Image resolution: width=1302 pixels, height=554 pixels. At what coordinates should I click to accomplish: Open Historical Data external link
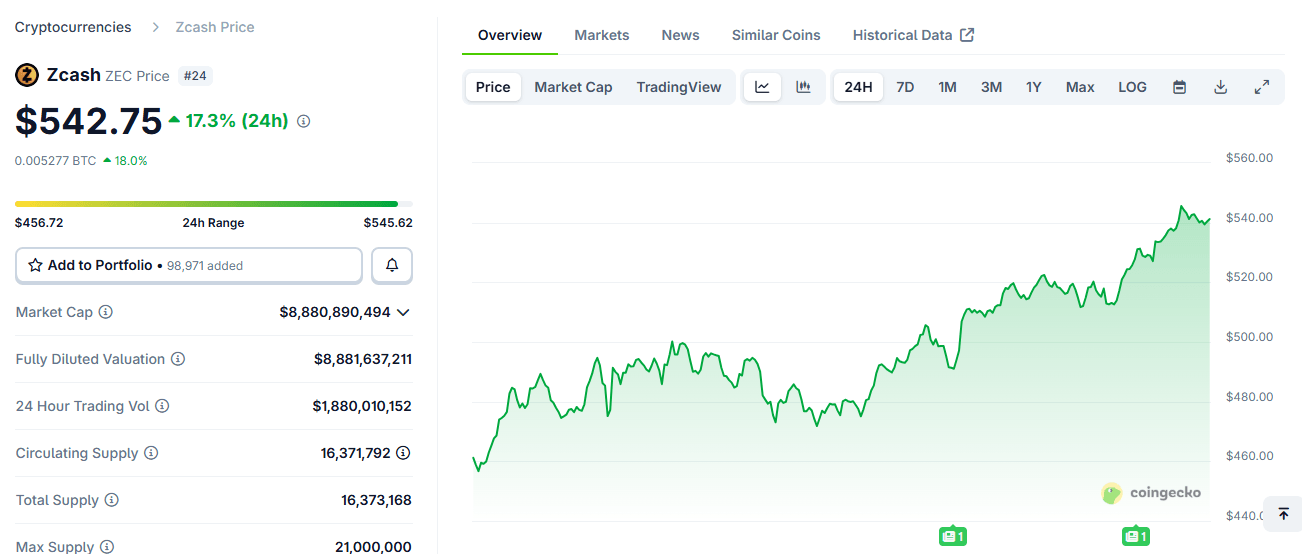(912, 35)
